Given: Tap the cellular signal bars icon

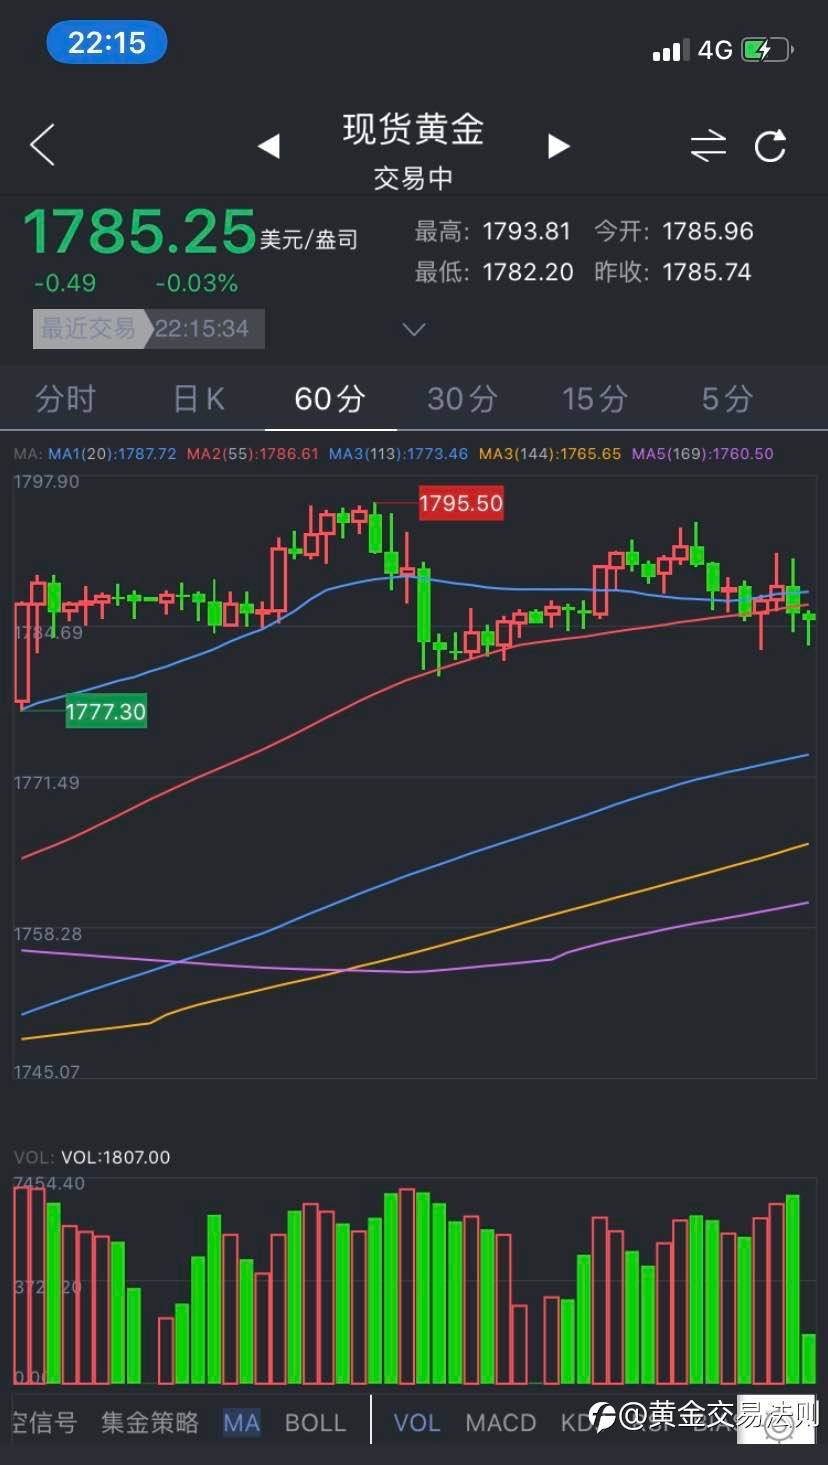Looking at the screenshot, I should point(671,51).
